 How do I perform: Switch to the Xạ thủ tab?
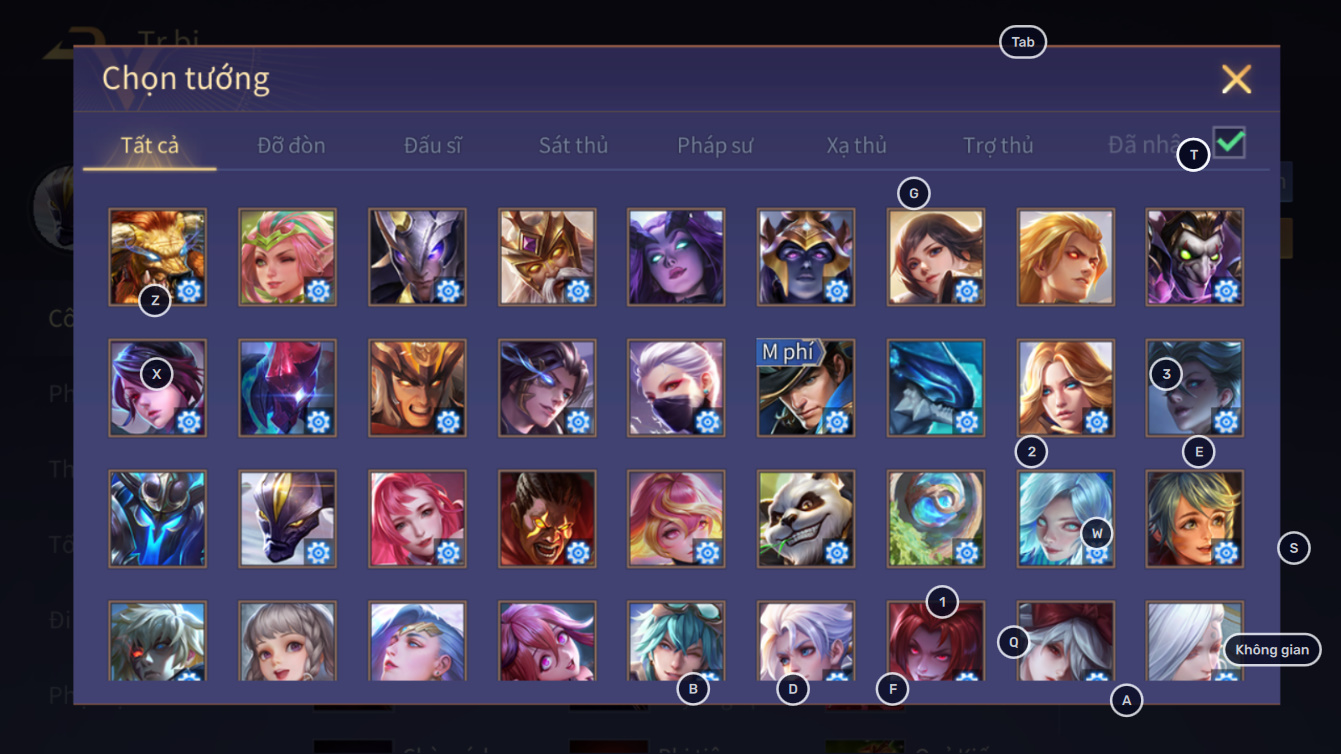tap(857, 145)
